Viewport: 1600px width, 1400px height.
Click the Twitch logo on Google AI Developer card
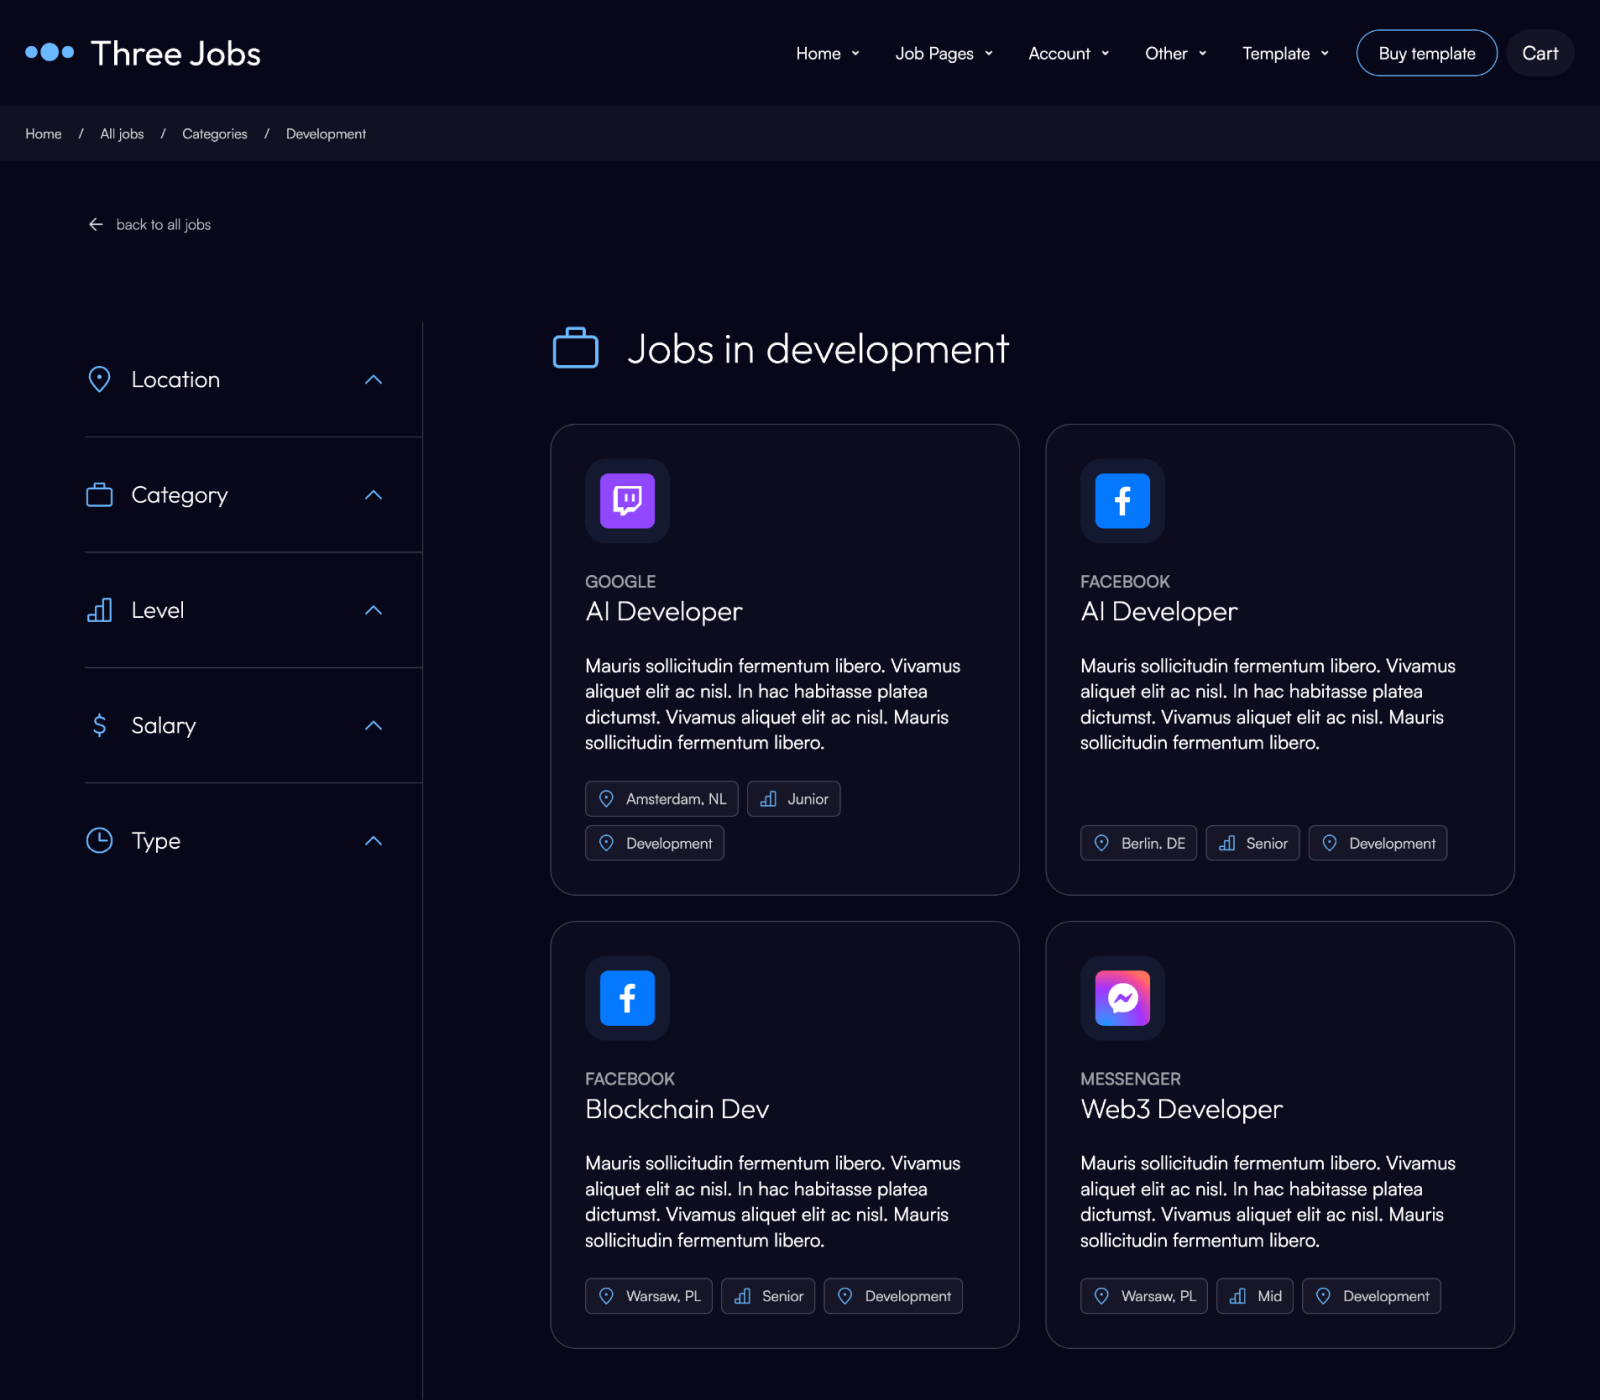point(627,500)
